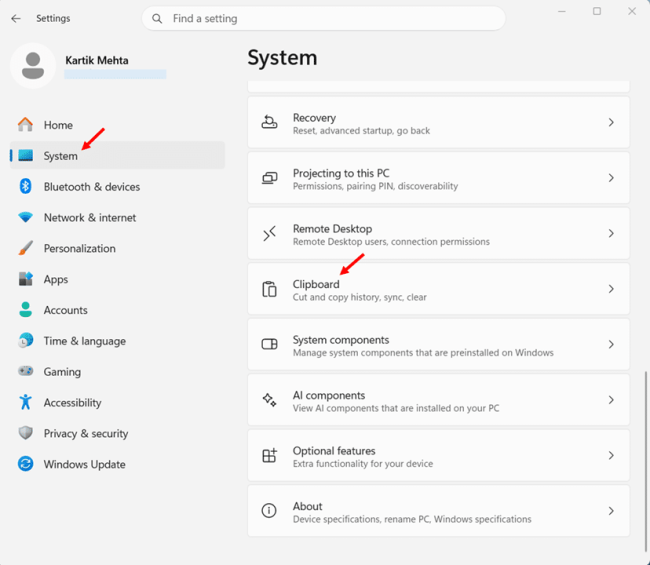Open Accounts section label

click(x=65, y=310)
